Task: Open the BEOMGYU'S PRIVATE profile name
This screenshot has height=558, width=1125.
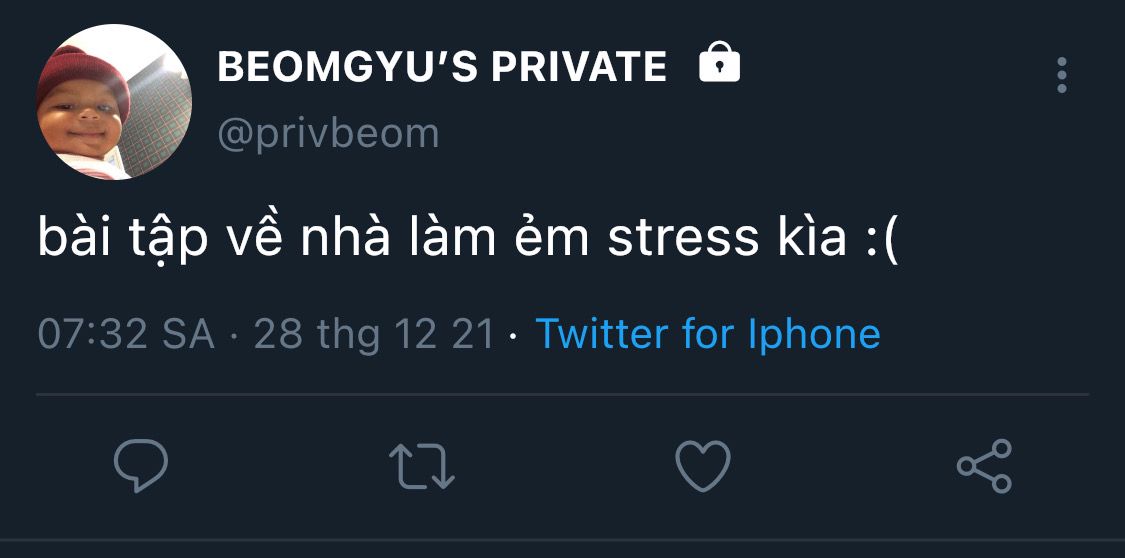Action: [x=442, y=67]
